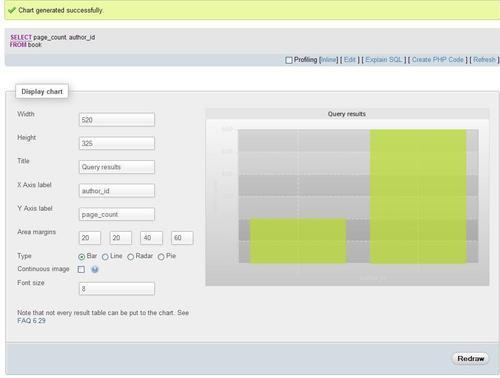Click the tall green bar in chart
500x378 pixels.
click(x=418, y=196)
